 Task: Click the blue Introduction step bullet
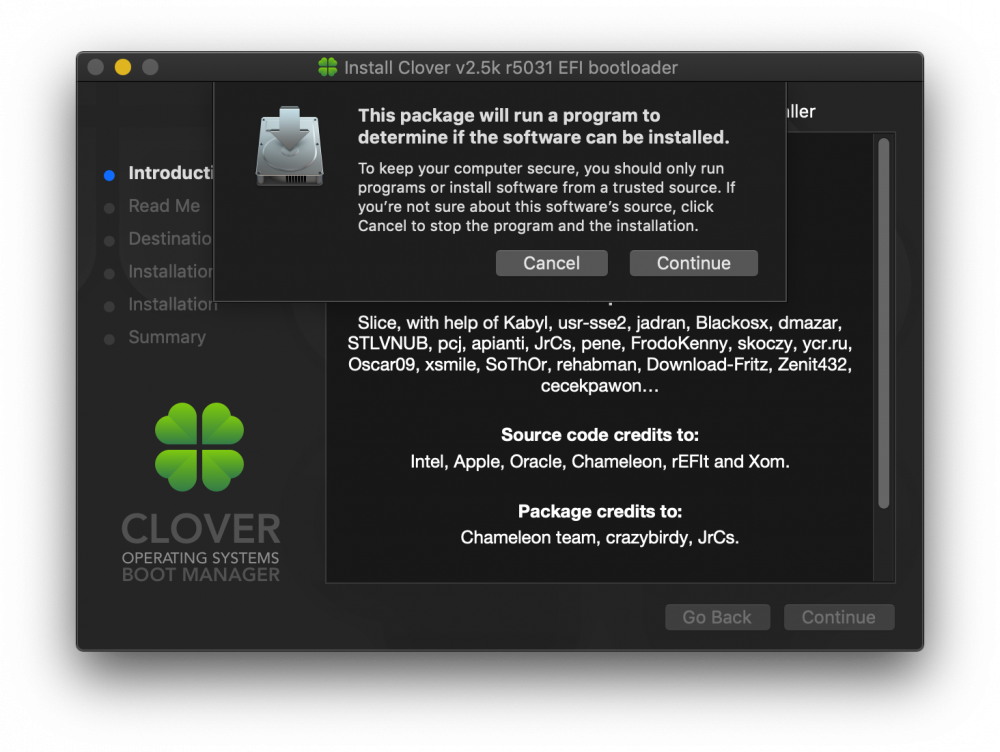(x=109, y=175)
